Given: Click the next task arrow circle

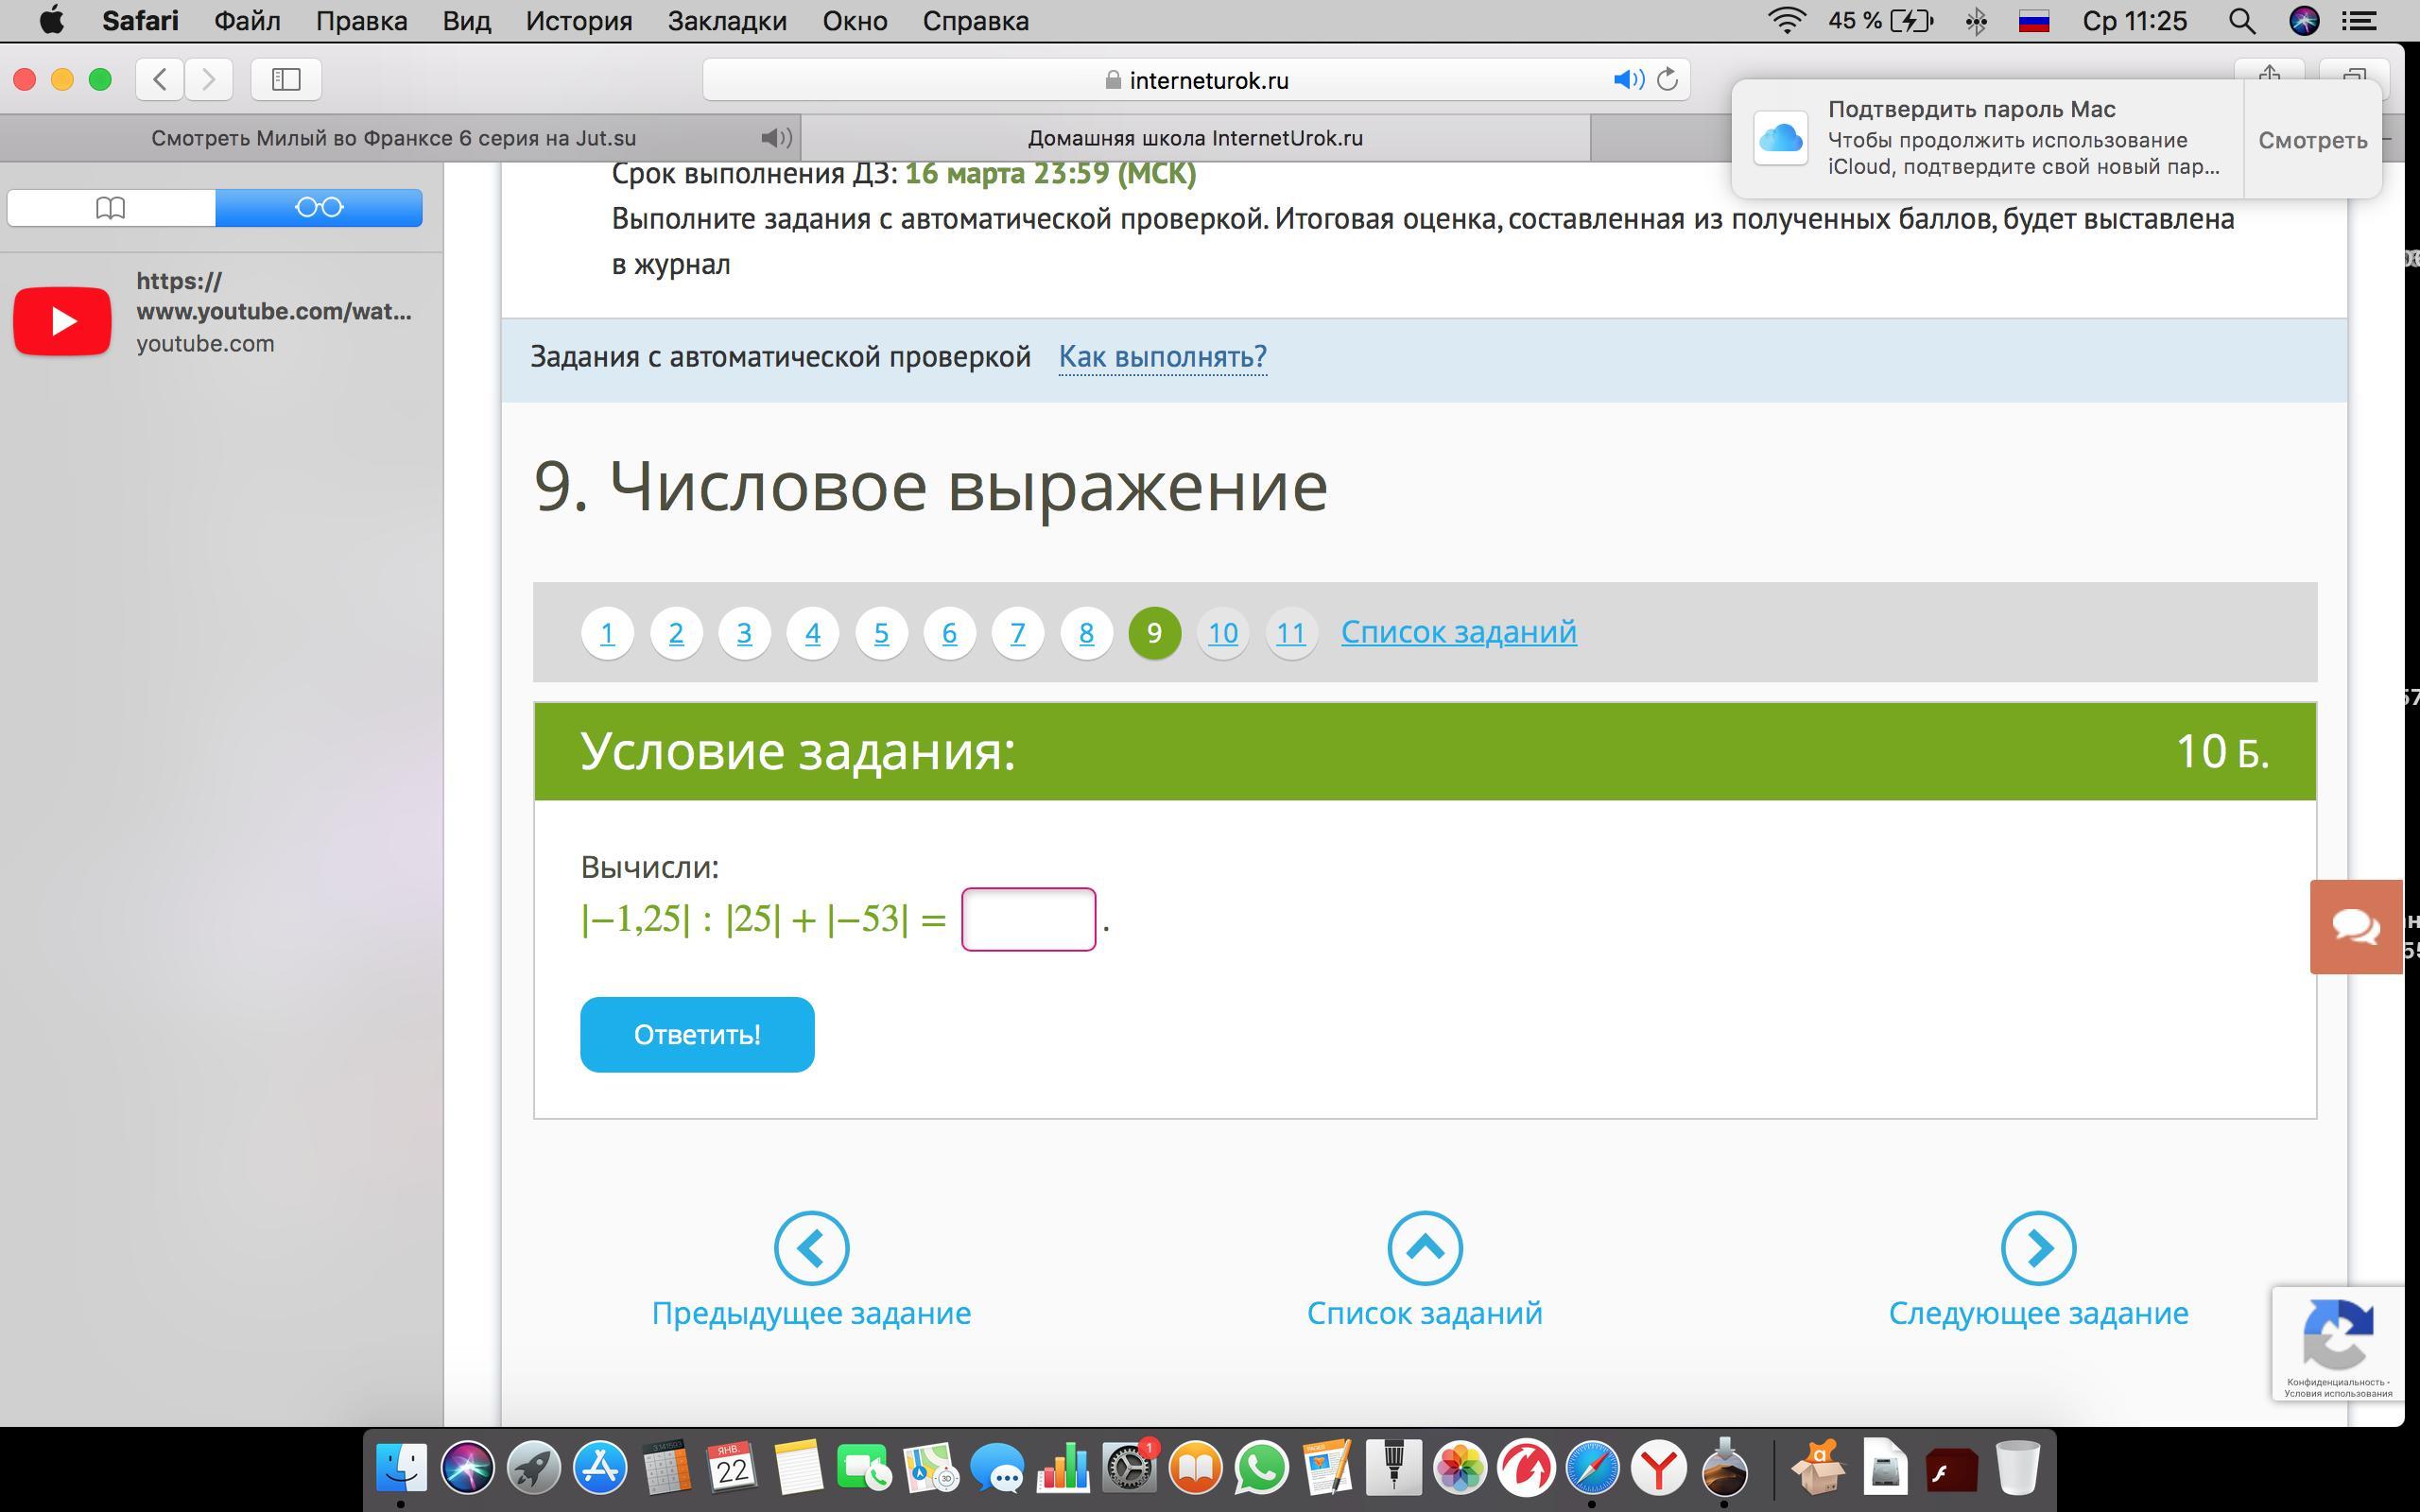Looking at the screenshot, I should [x=2037, y=1247].
